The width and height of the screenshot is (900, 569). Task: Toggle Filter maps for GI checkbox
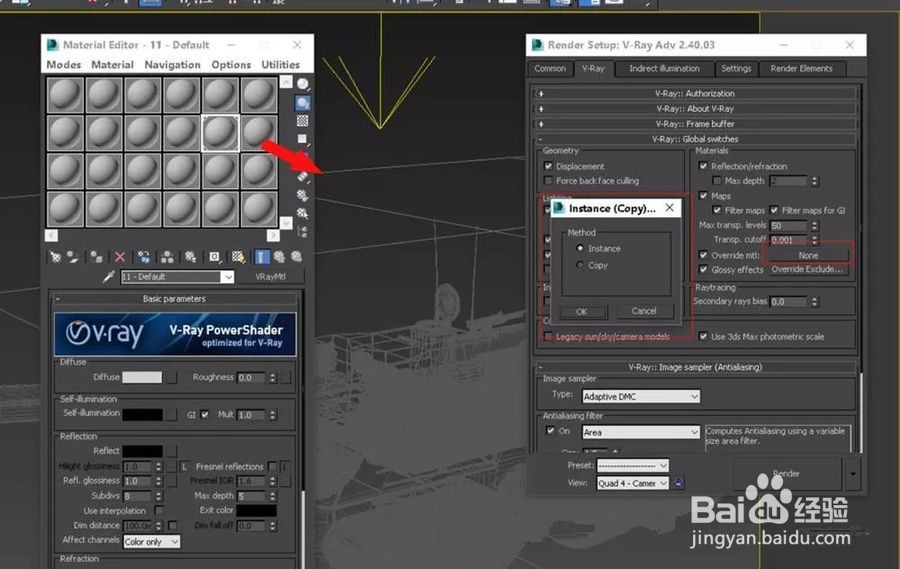pyautogui.click(x=774, y=211)
